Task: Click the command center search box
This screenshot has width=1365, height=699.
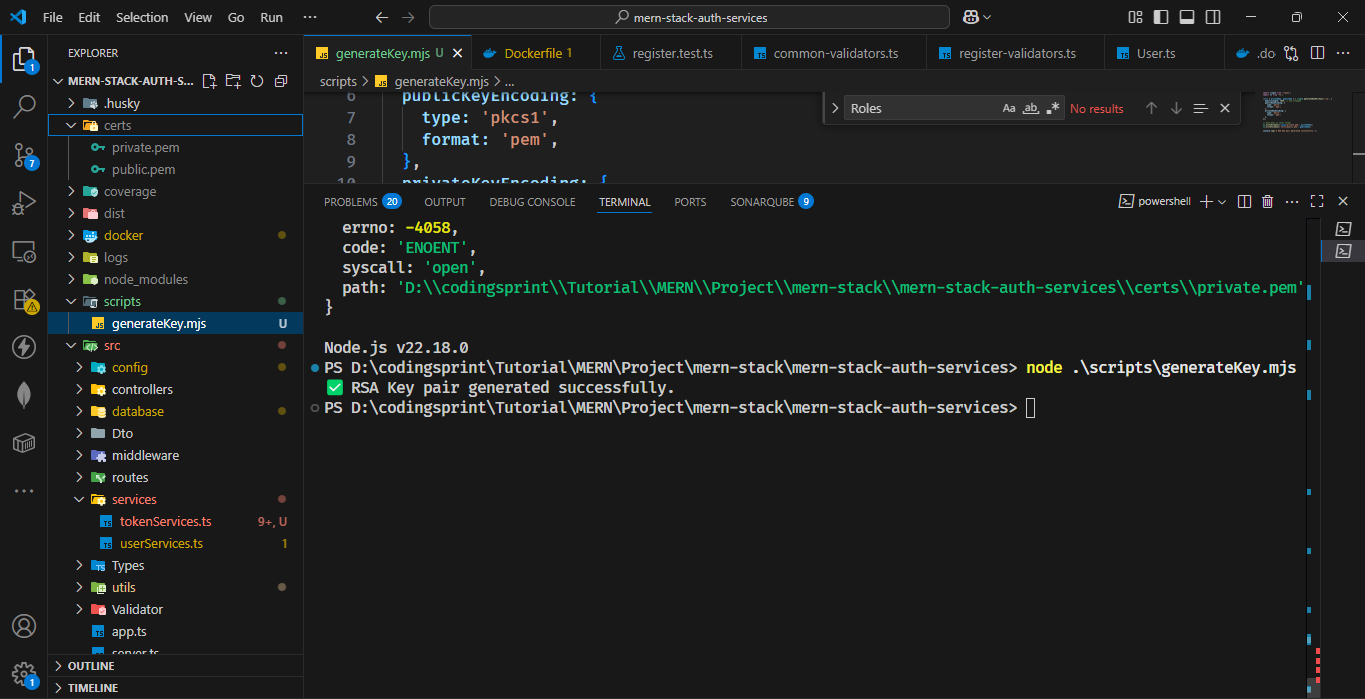Action: coord(689,17)
